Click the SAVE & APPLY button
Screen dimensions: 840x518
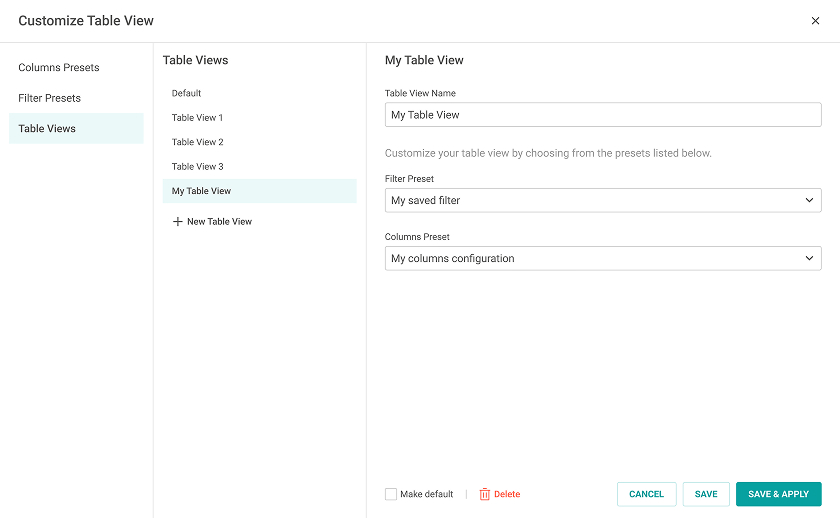(x=778, y=494)
